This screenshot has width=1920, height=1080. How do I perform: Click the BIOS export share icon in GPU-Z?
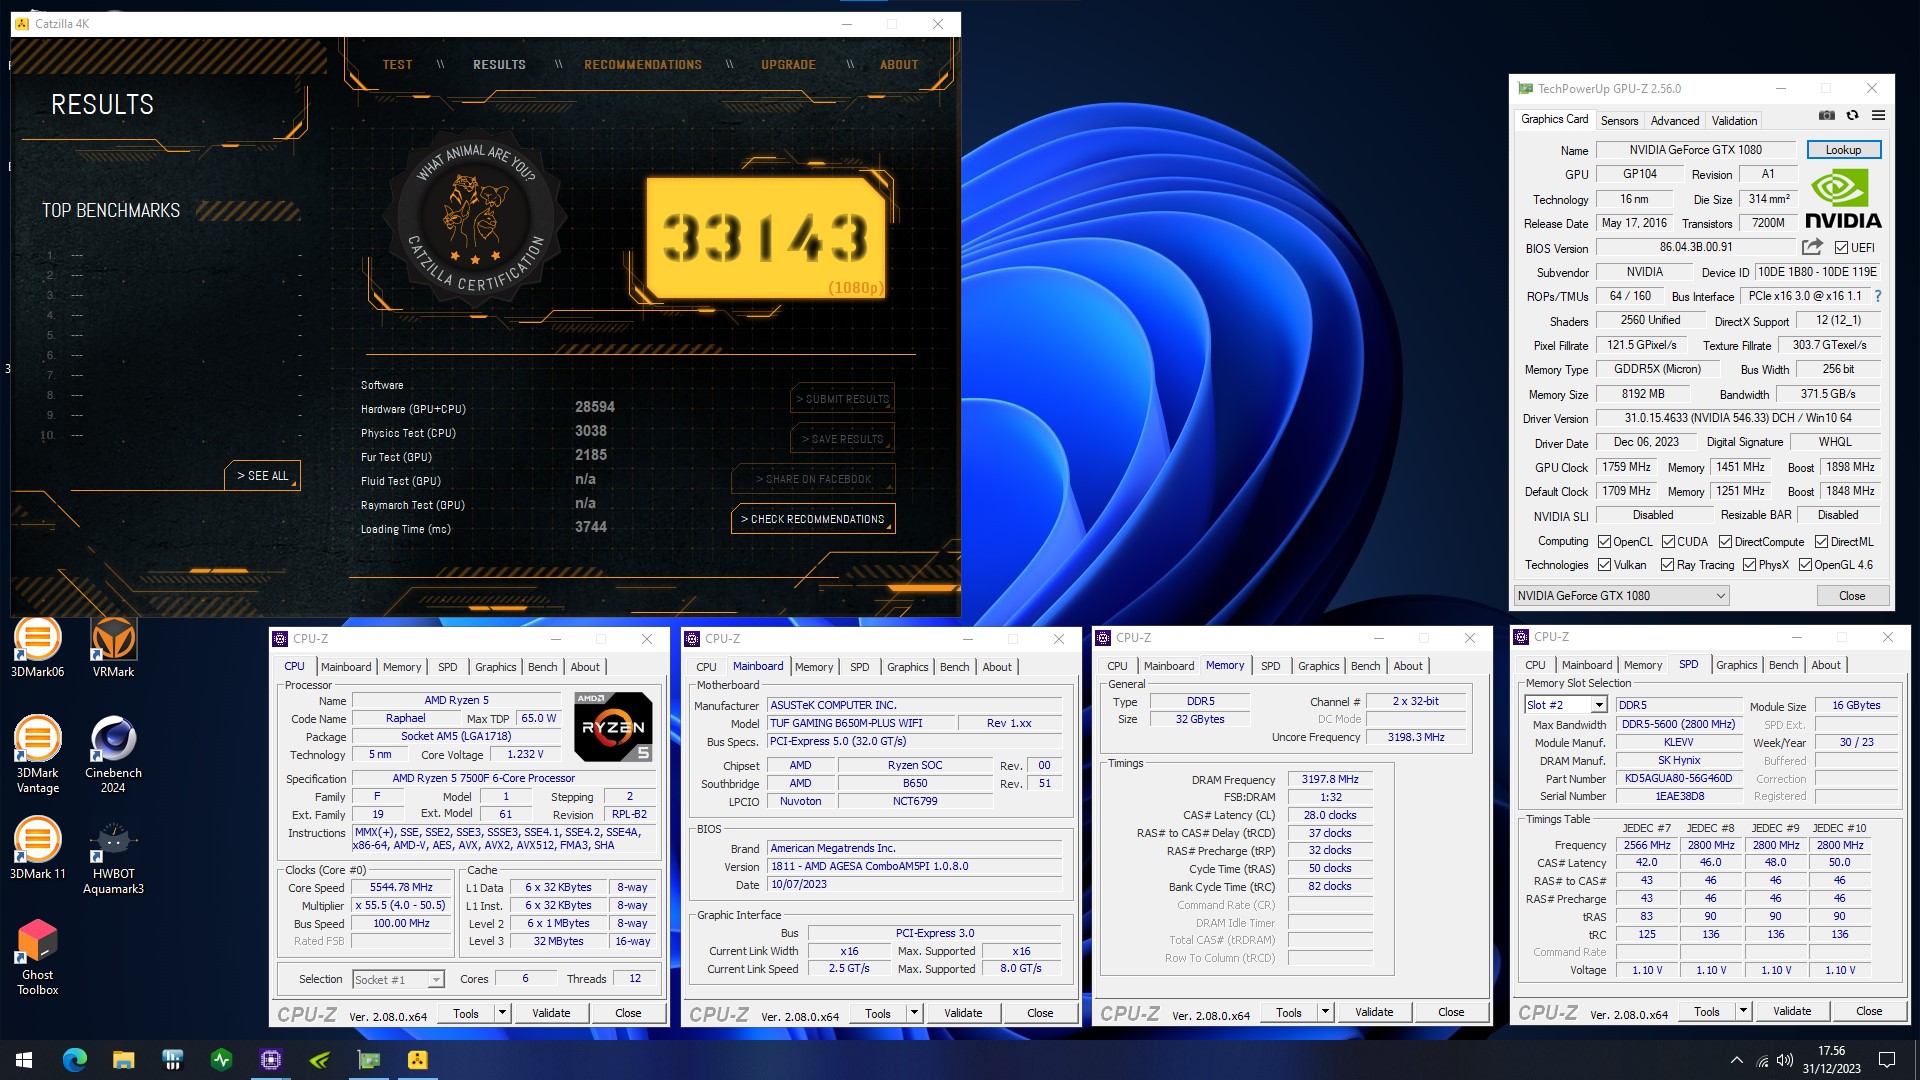pyautogui.click(x=1812, y=247)
